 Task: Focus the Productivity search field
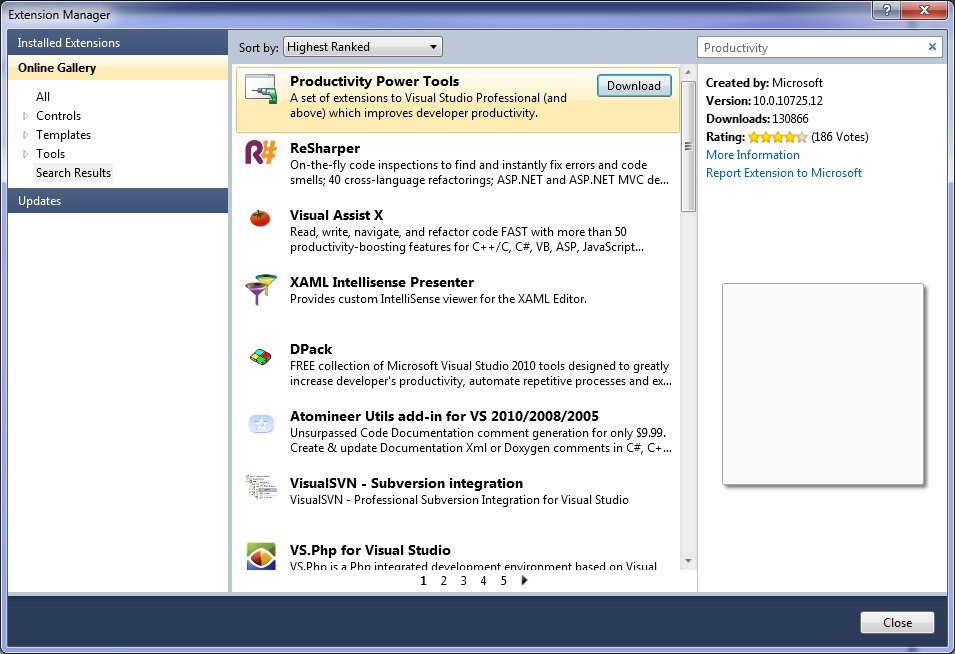[x=812, y=47]
